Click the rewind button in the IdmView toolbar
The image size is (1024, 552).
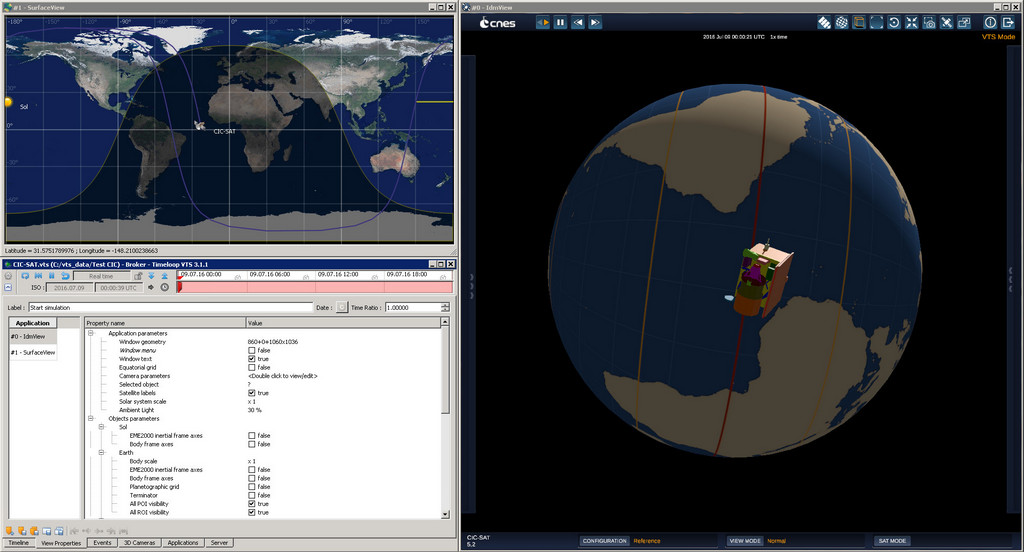point(577,22)
